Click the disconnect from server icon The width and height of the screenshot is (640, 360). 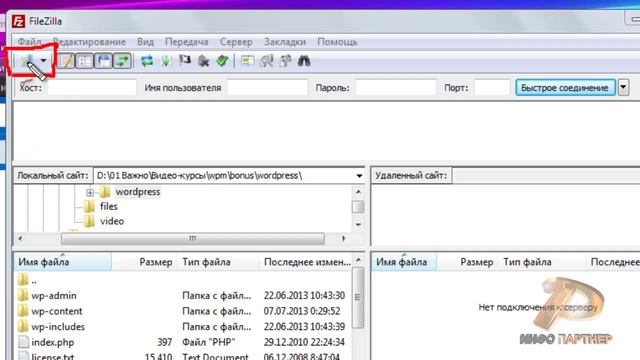point(203,61)
